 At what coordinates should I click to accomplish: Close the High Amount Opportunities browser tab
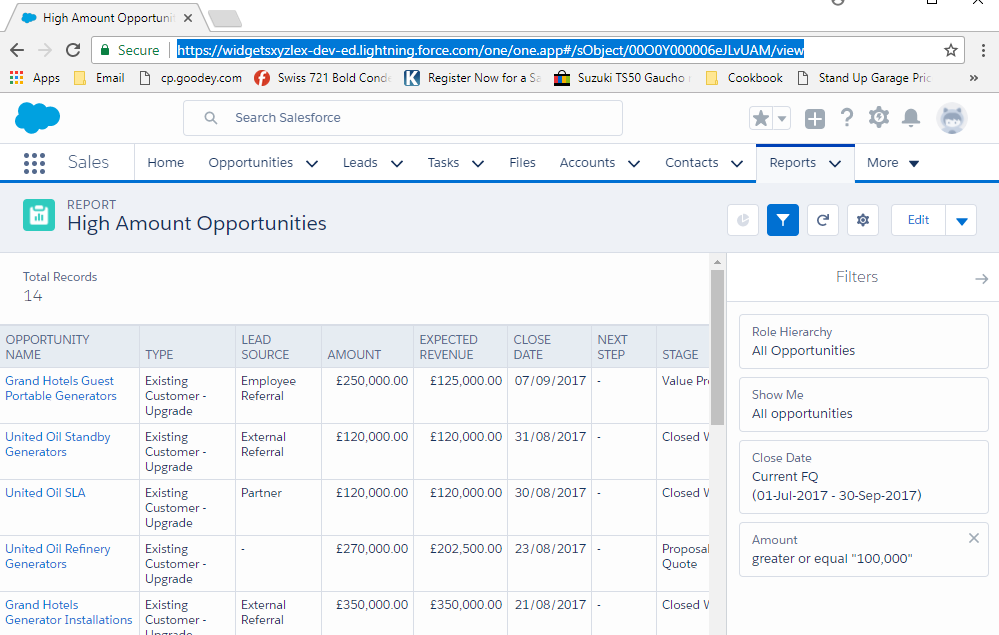point(188,18)
